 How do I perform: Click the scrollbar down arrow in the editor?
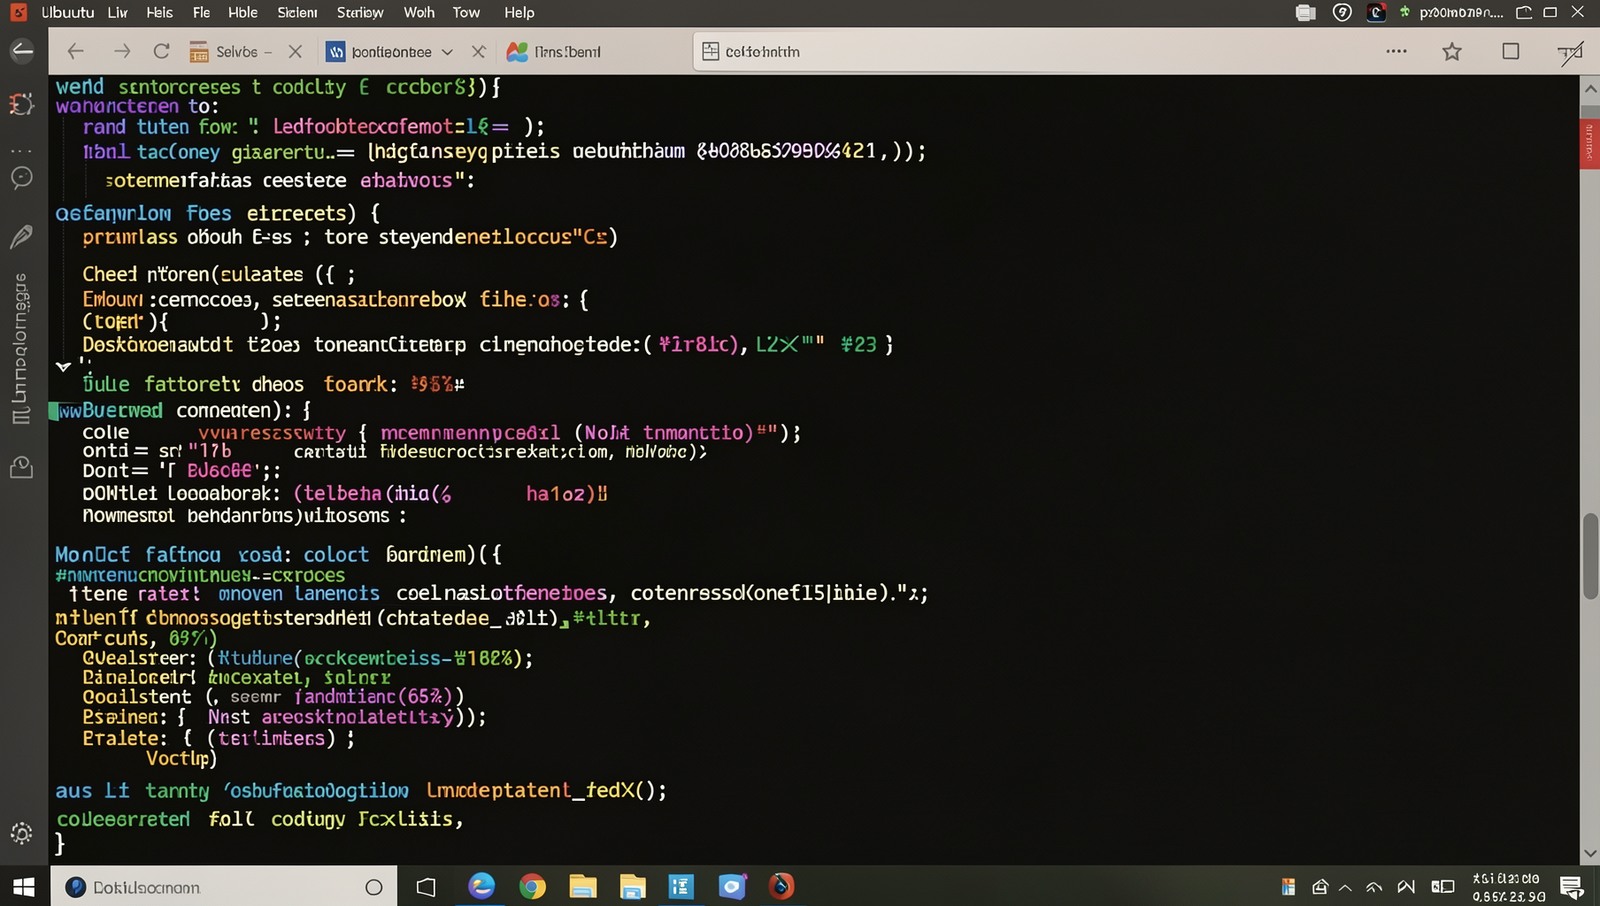pos(1590,853)
